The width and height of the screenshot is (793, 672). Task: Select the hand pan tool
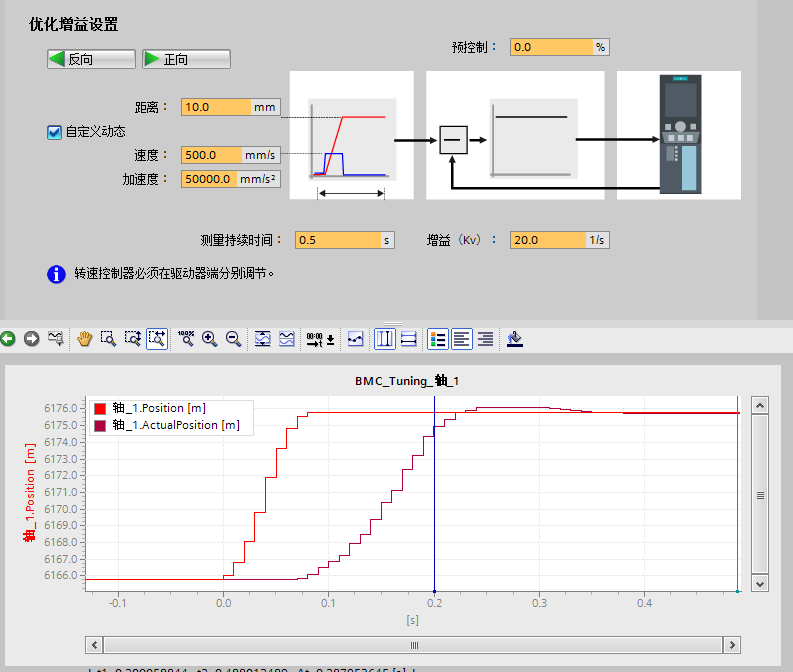(84, 338)
